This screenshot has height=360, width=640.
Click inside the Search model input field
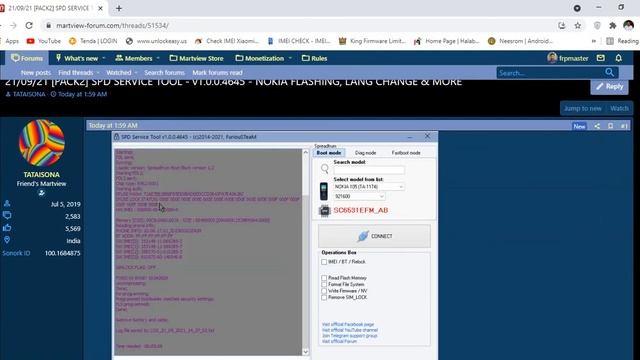click(369, 170)
